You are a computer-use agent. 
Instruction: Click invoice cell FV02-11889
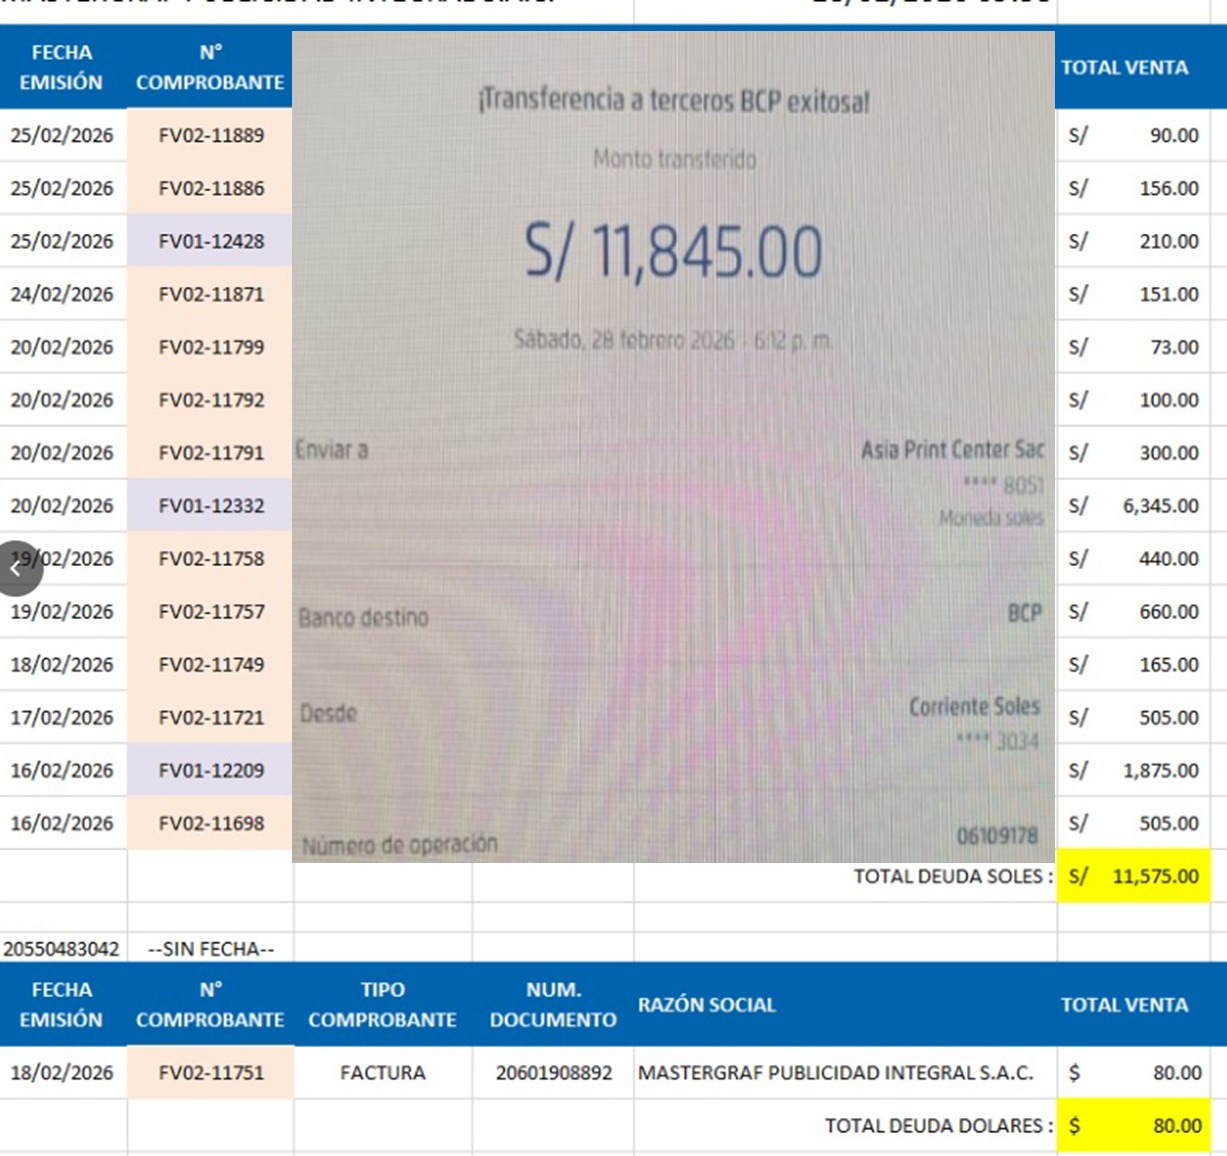[x=211, y=135]
